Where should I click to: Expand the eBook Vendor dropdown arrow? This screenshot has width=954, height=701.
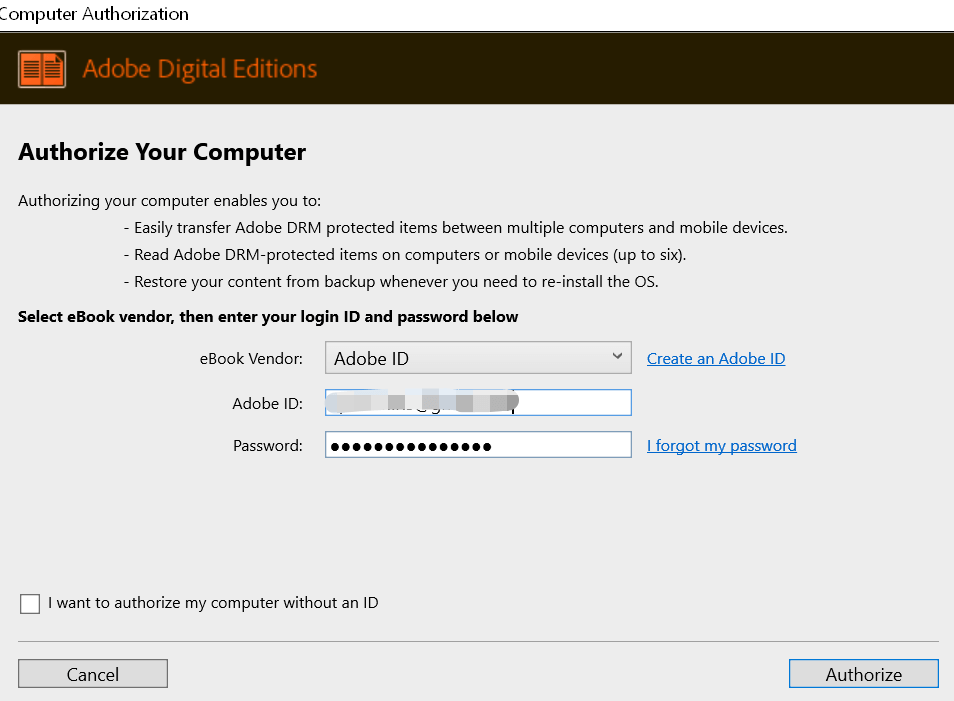point(617,356)
